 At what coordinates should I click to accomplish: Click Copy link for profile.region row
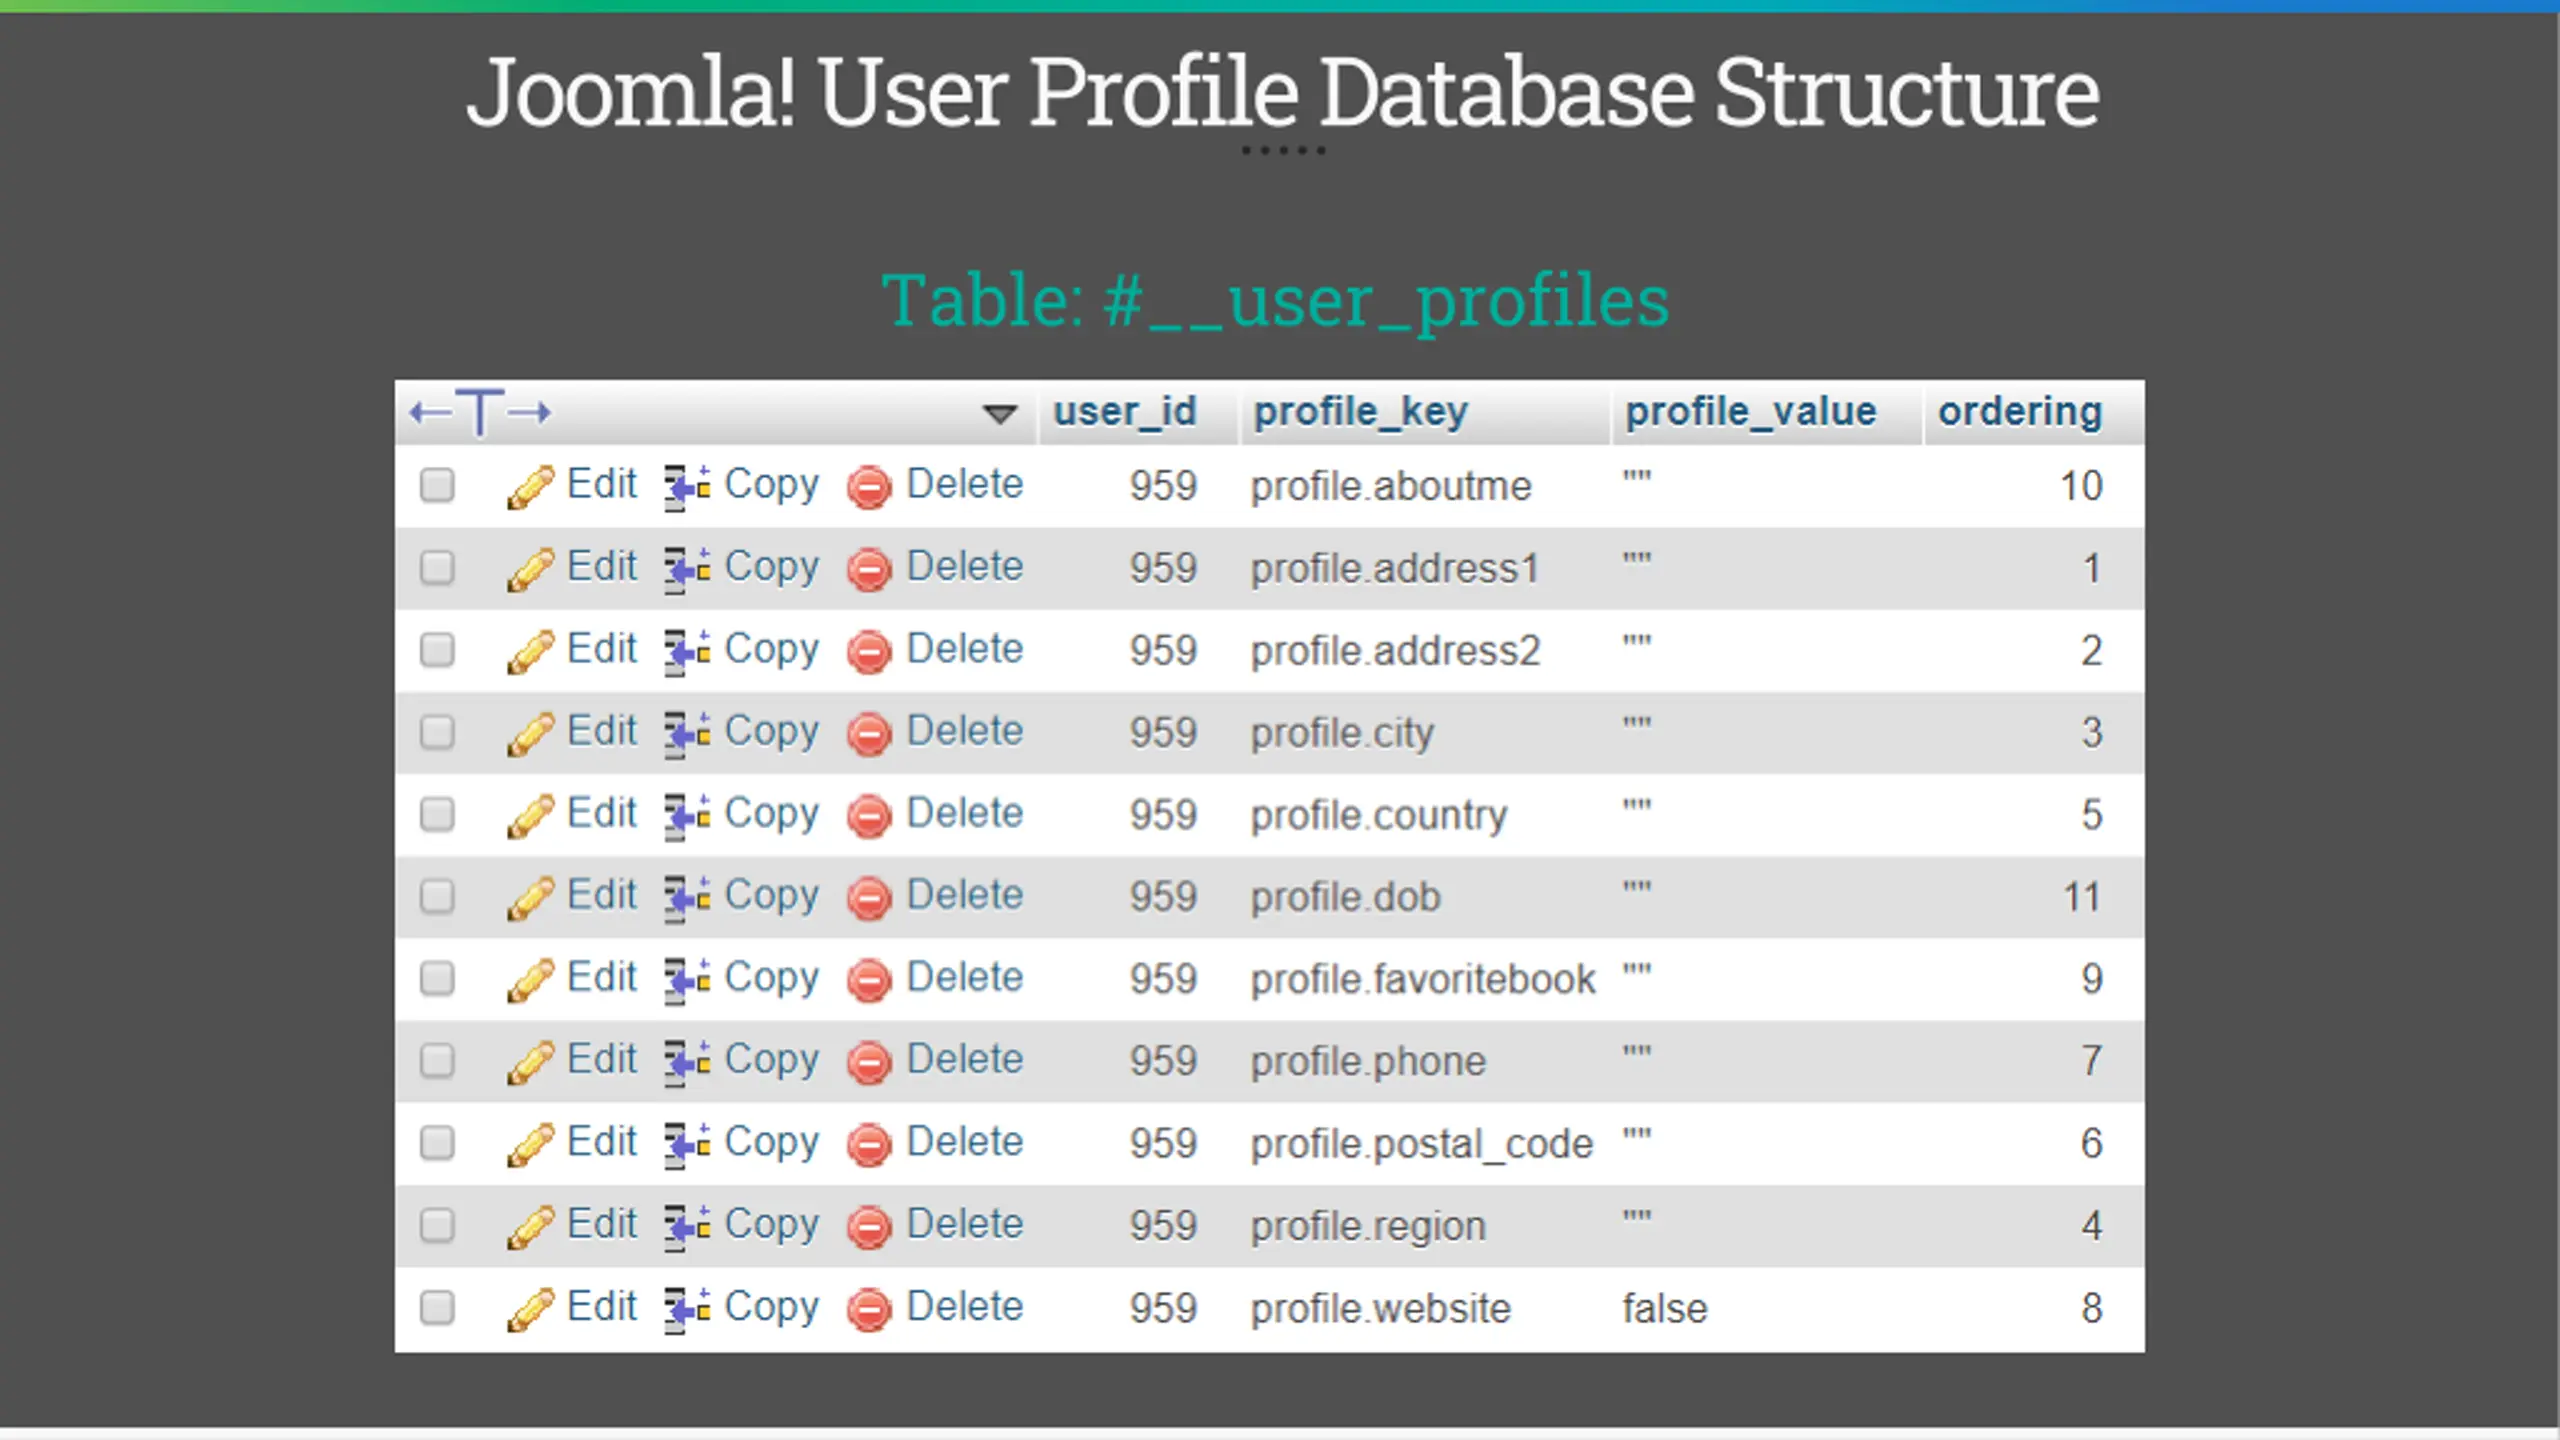coord(771,1225)
